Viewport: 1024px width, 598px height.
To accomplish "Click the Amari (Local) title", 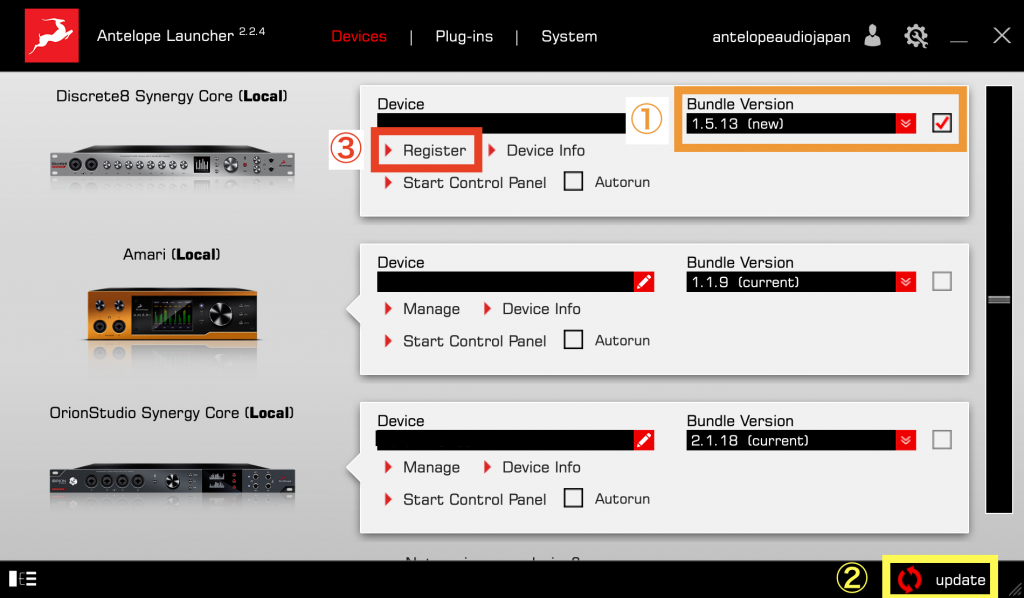I will tap(172, 254).
